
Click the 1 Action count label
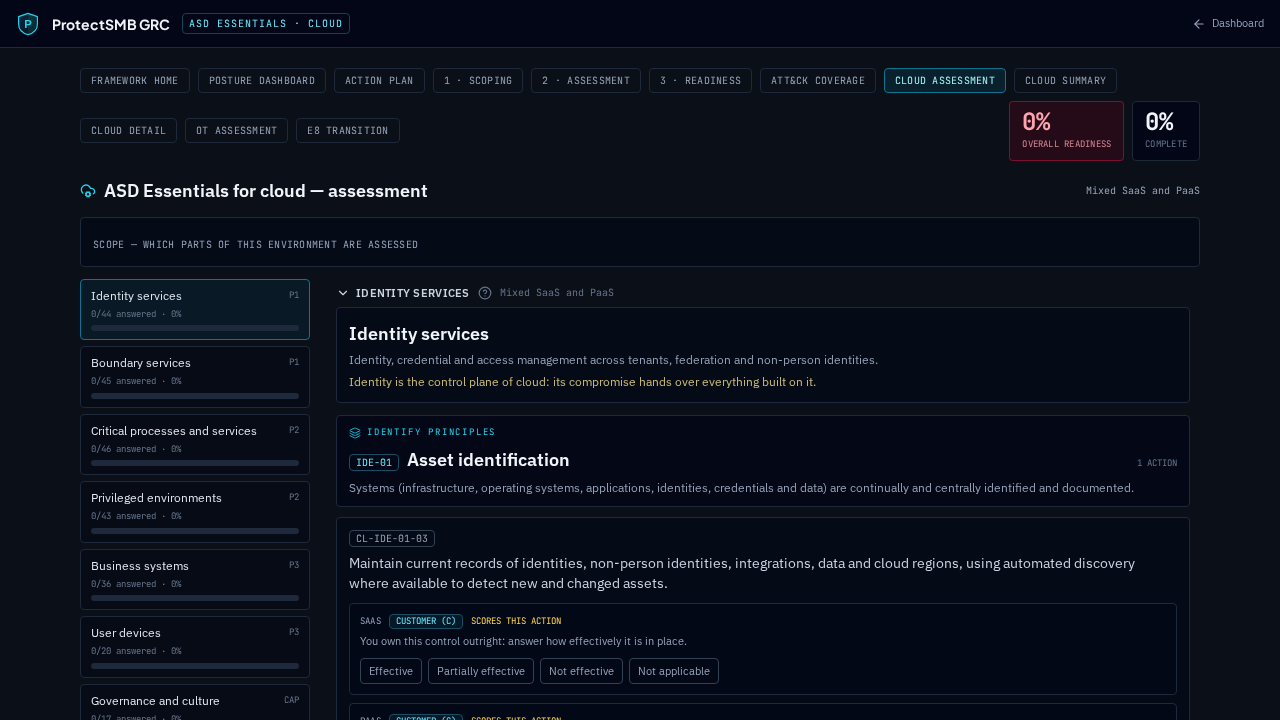(1157, 463)
